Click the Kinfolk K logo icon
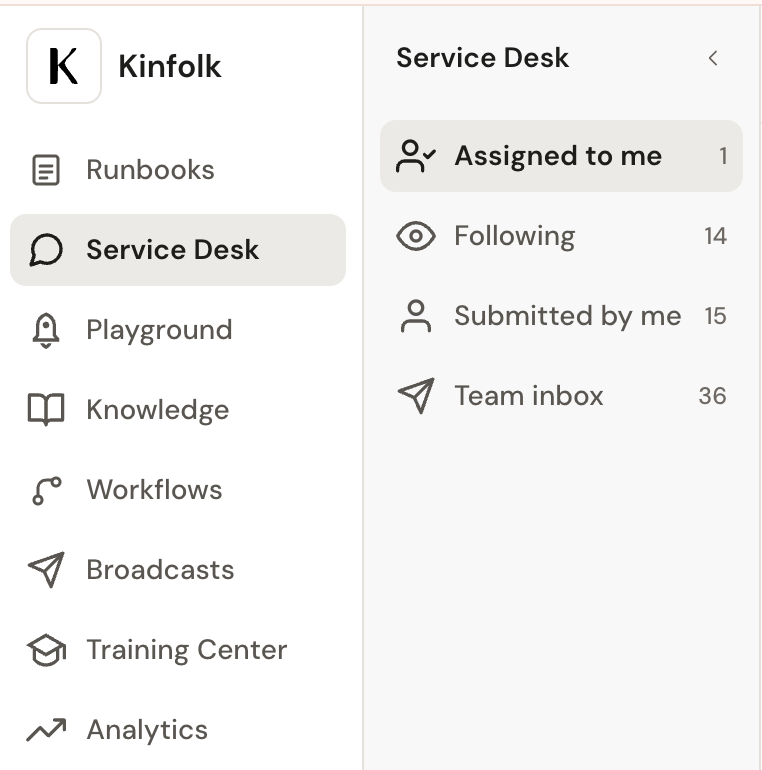This screenshot has height=770, width=762. (x=64, y=66)
